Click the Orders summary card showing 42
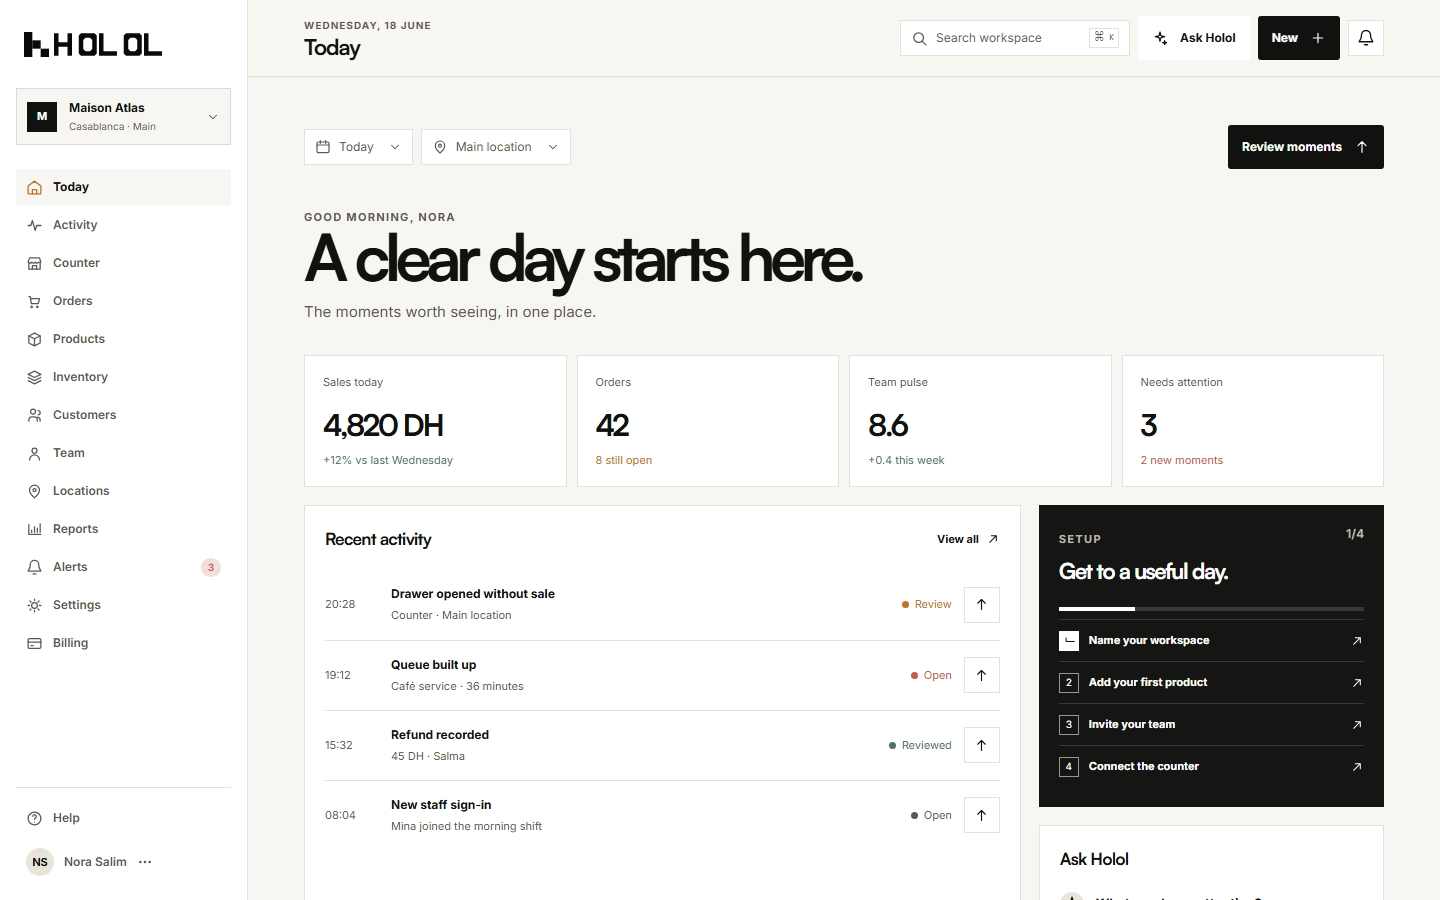Screen dimensions: 1440x900 [707, 421]
